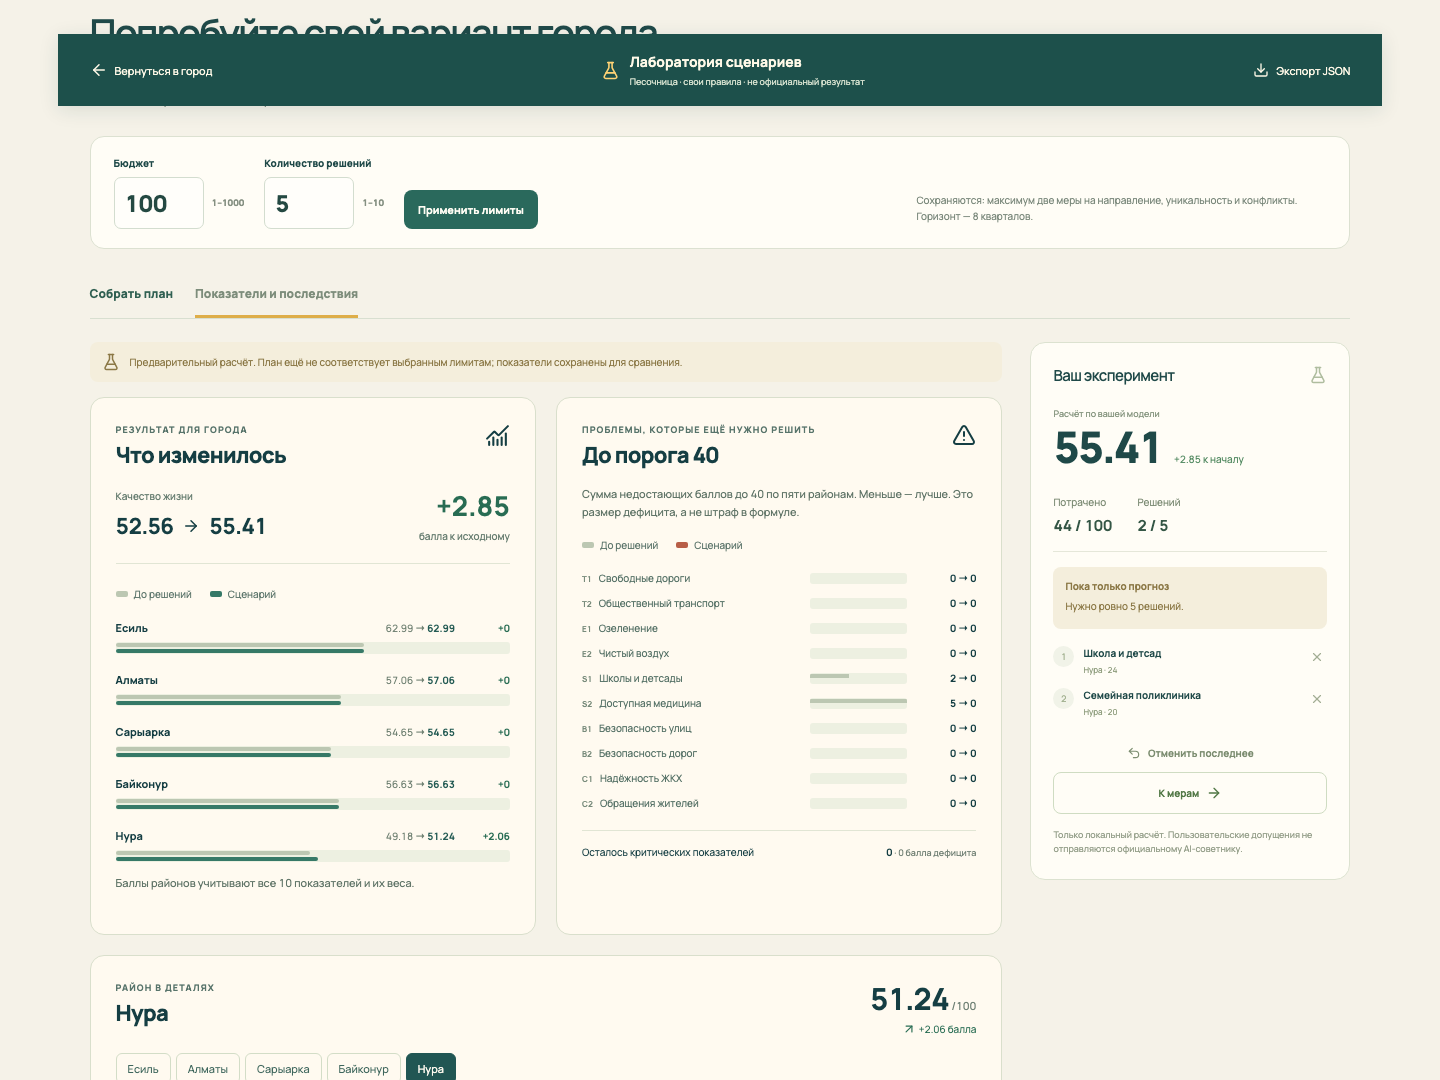Click the decisions count "2 / 5"
This screenshot has height=1080, width=1440.
pos(1153,526)
